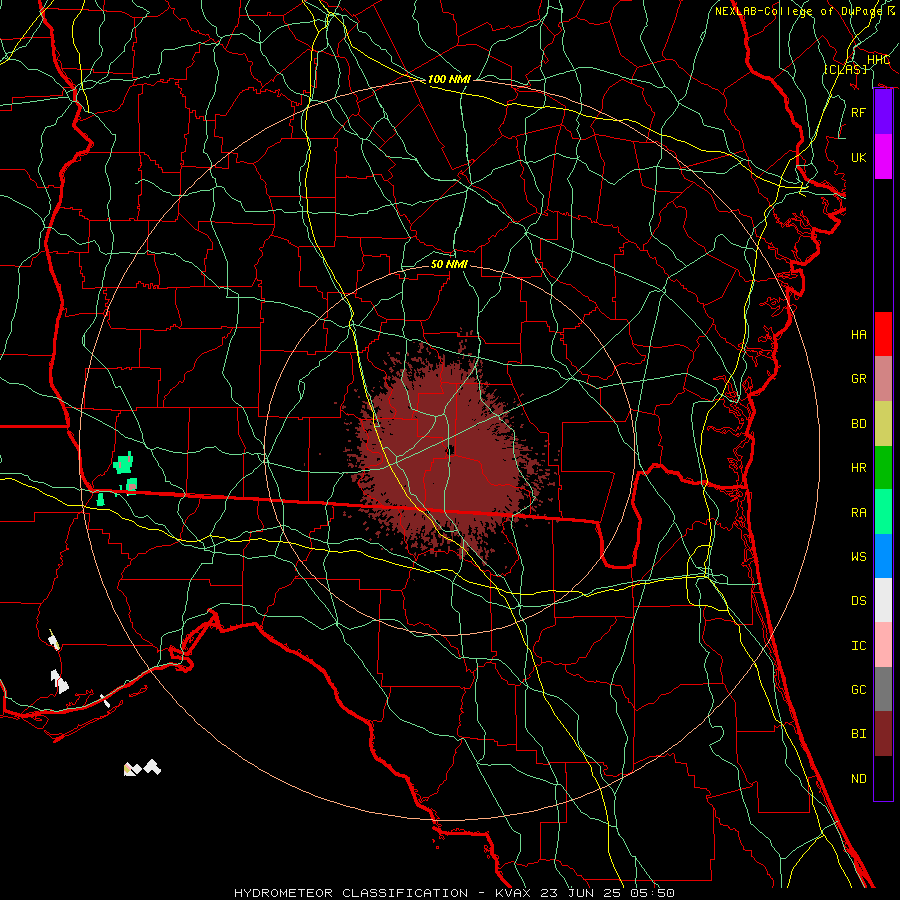900x900 pixels.
Task: Click the RF purple legend swatch
Action: (x=883, y=112)
